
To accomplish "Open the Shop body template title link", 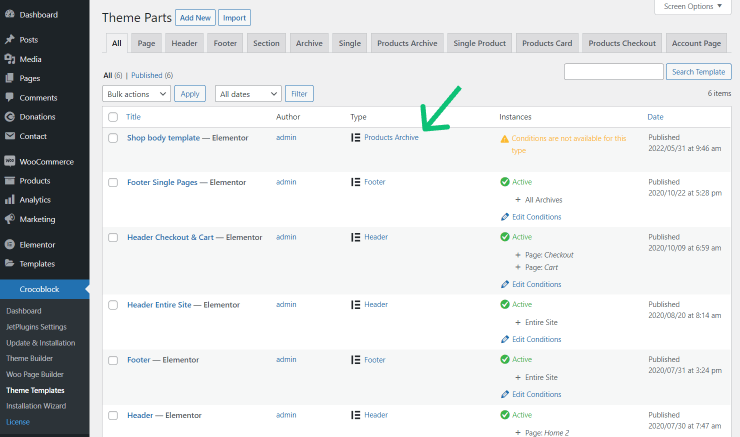I will 163,138.
